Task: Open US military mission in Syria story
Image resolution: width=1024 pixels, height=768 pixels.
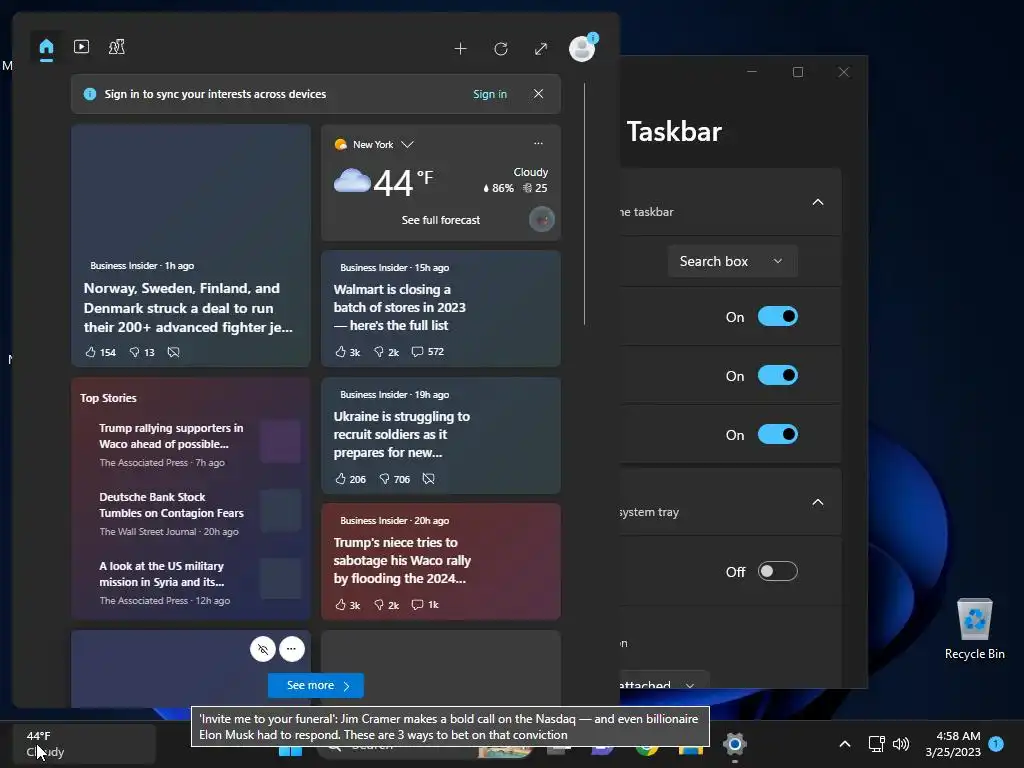Action: tap(162, 574)
